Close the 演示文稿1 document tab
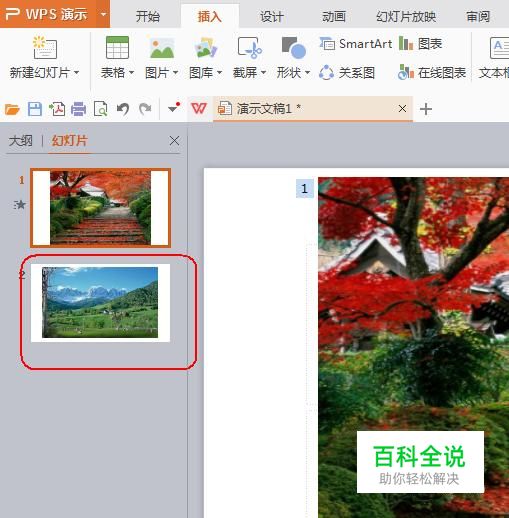This screenshot has height=518, width=509. (402, 109)
